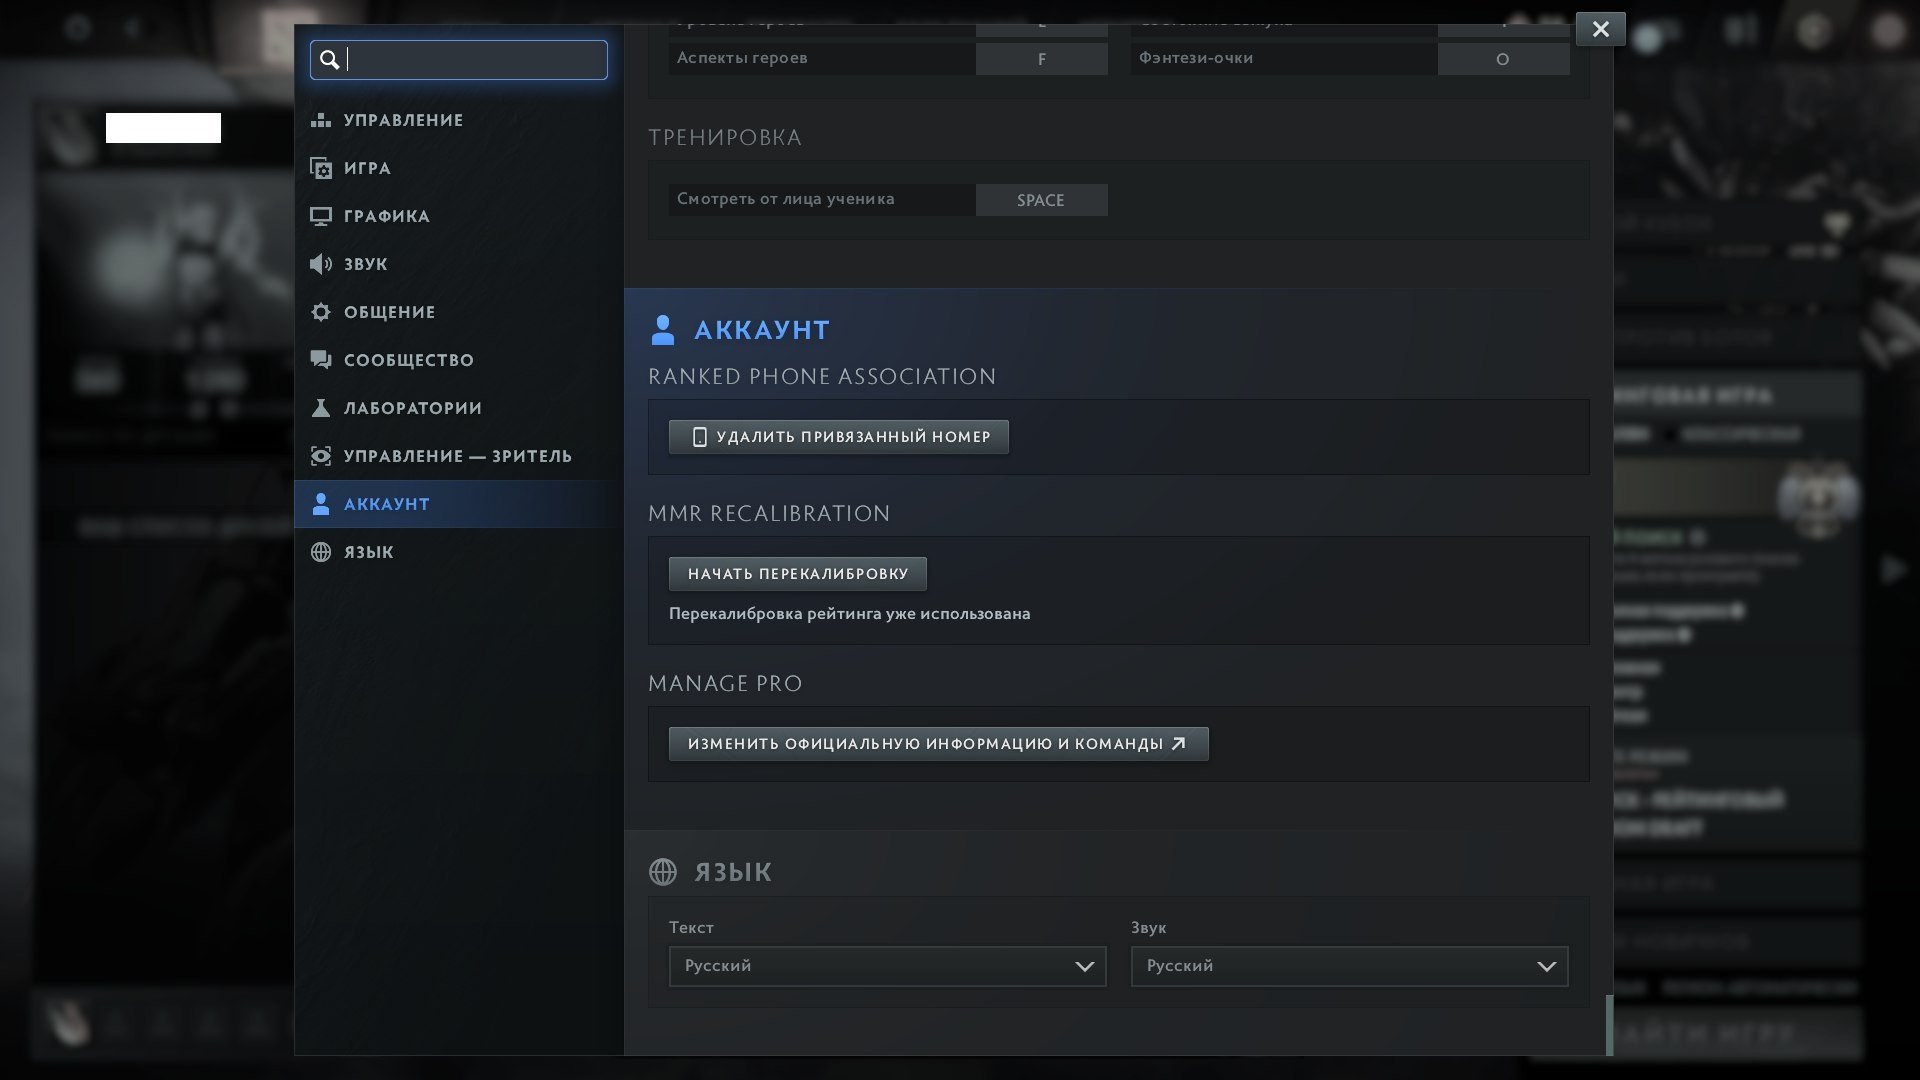Click Начать перекалибровку button
Viewport: 1920px width, 1080px height.
coord(797,574)
